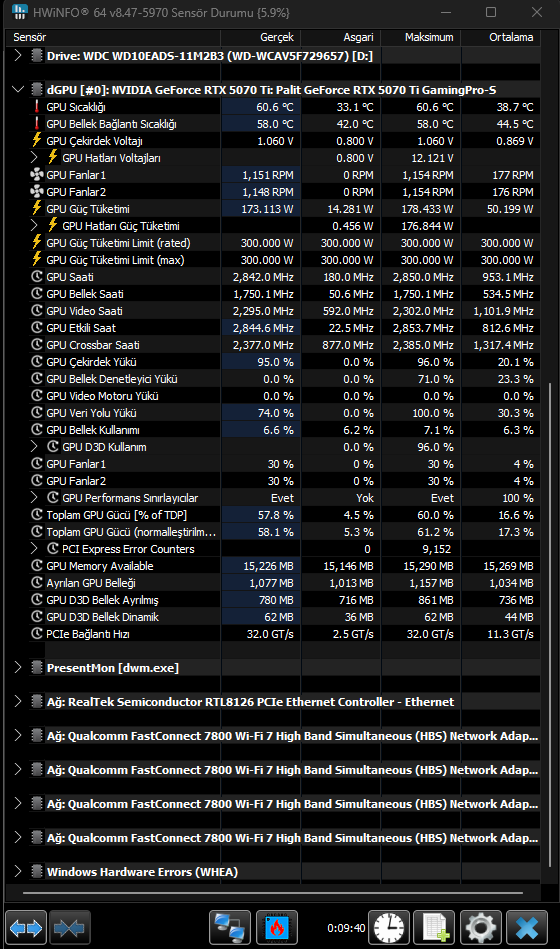The width and height of the screenshot is (560, 949).
Task: Collapse the dGPU NVIDIA GeForce RTX 5070 Ti group
Action: [18, 90]
